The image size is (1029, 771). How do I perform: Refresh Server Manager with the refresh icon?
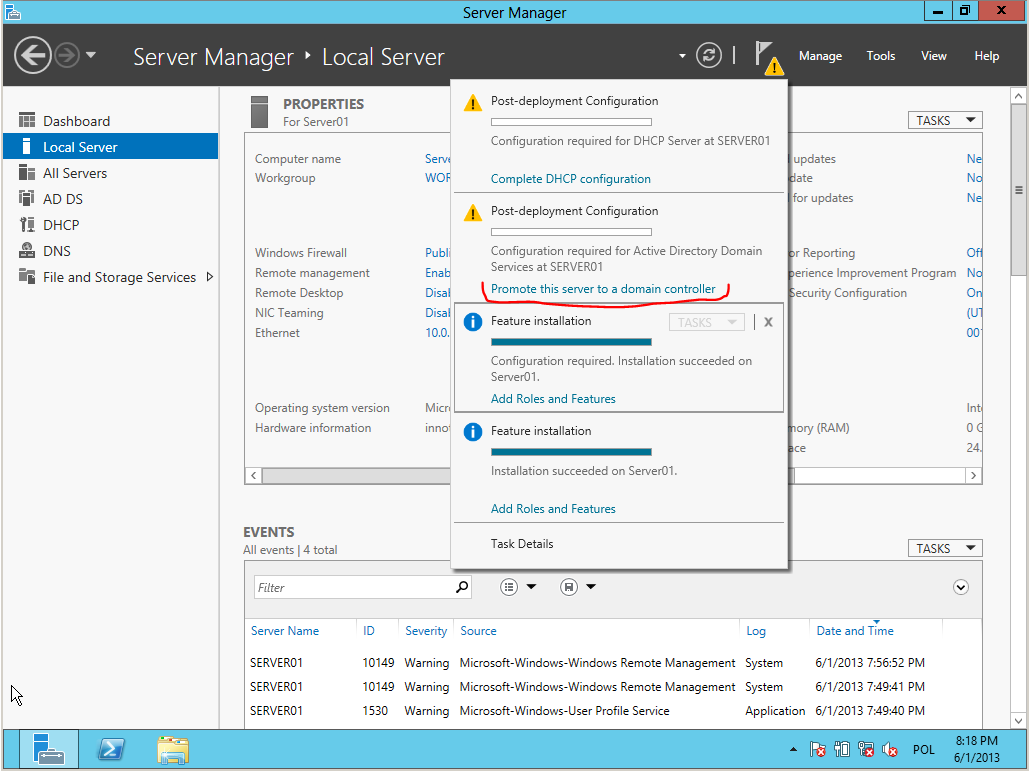click(x=709, y=55)
